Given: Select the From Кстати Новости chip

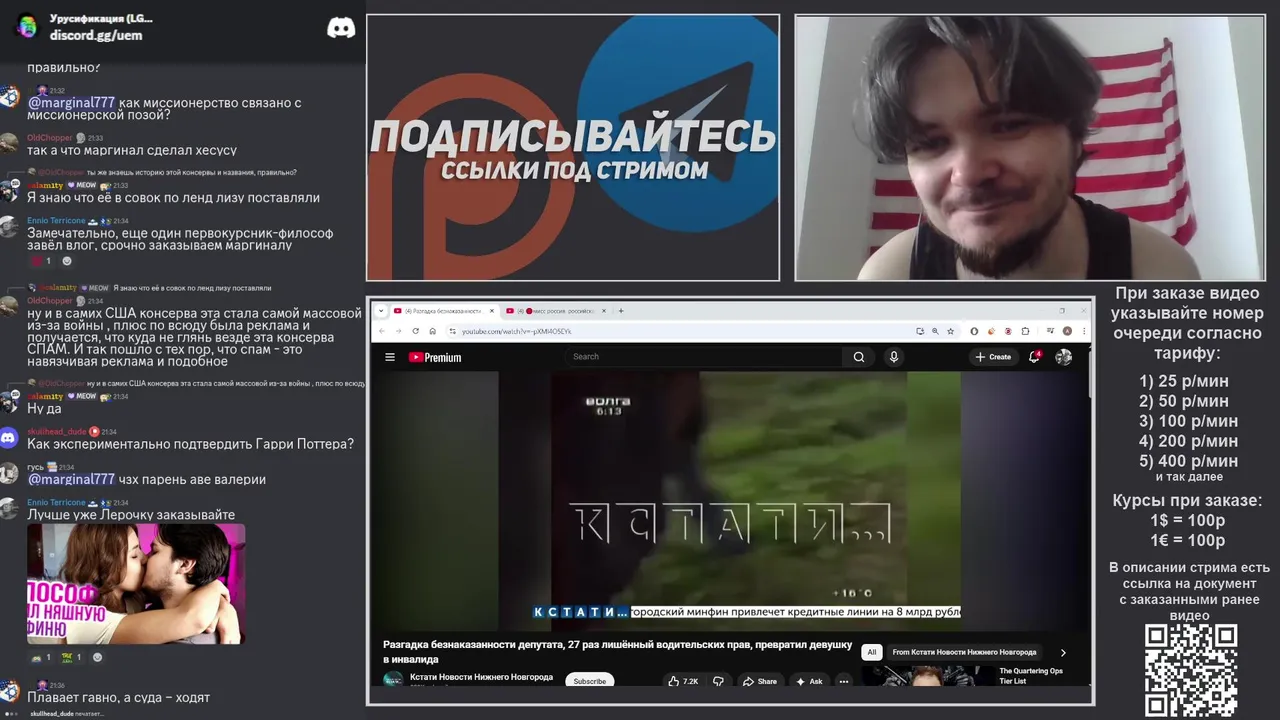Looking at the screenshot, I should coord(964,652).
